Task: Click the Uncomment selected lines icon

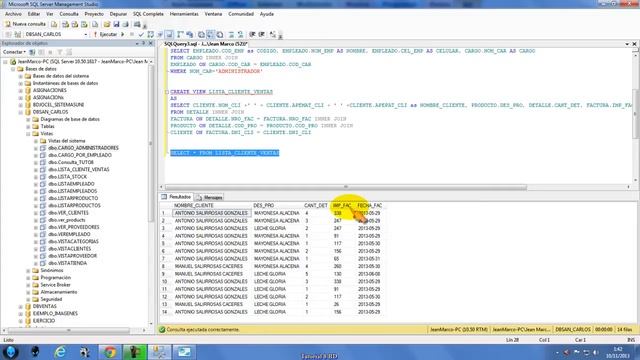Action: [240, 35]
